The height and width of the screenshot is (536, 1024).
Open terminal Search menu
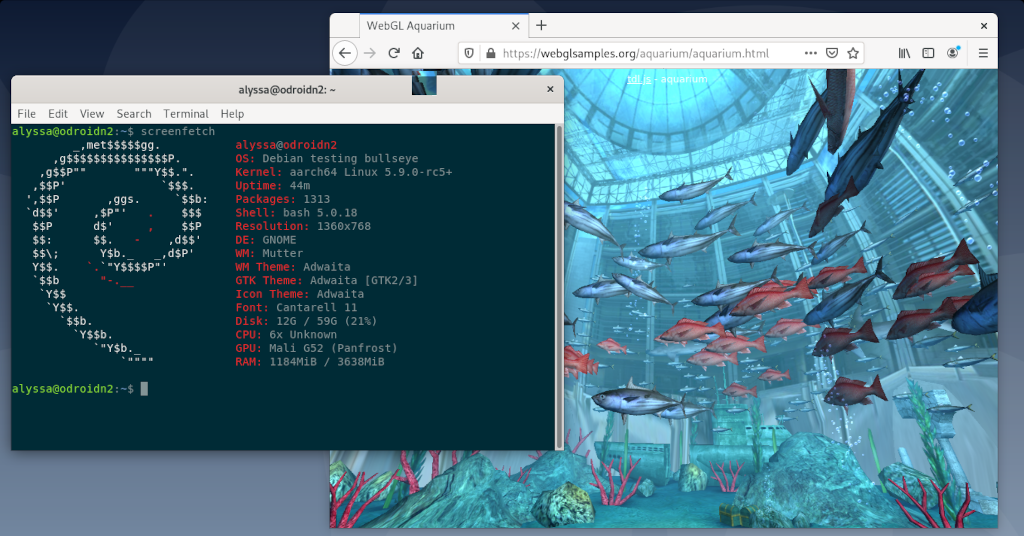(134, 114)
